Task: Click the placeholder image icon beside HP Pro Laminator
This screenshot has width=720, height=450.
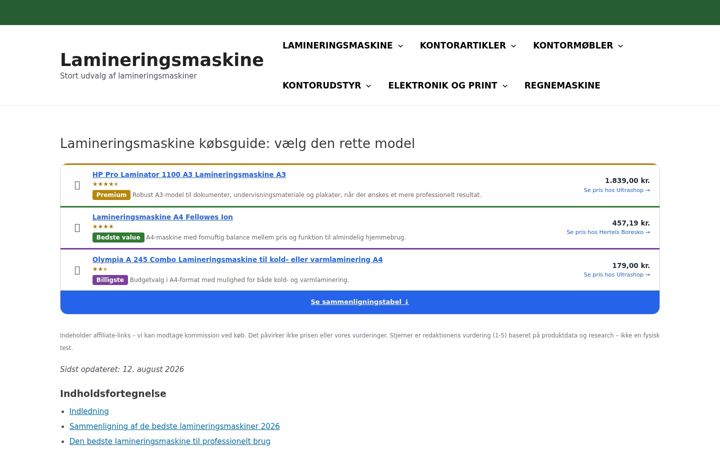Action: (77, 185)
